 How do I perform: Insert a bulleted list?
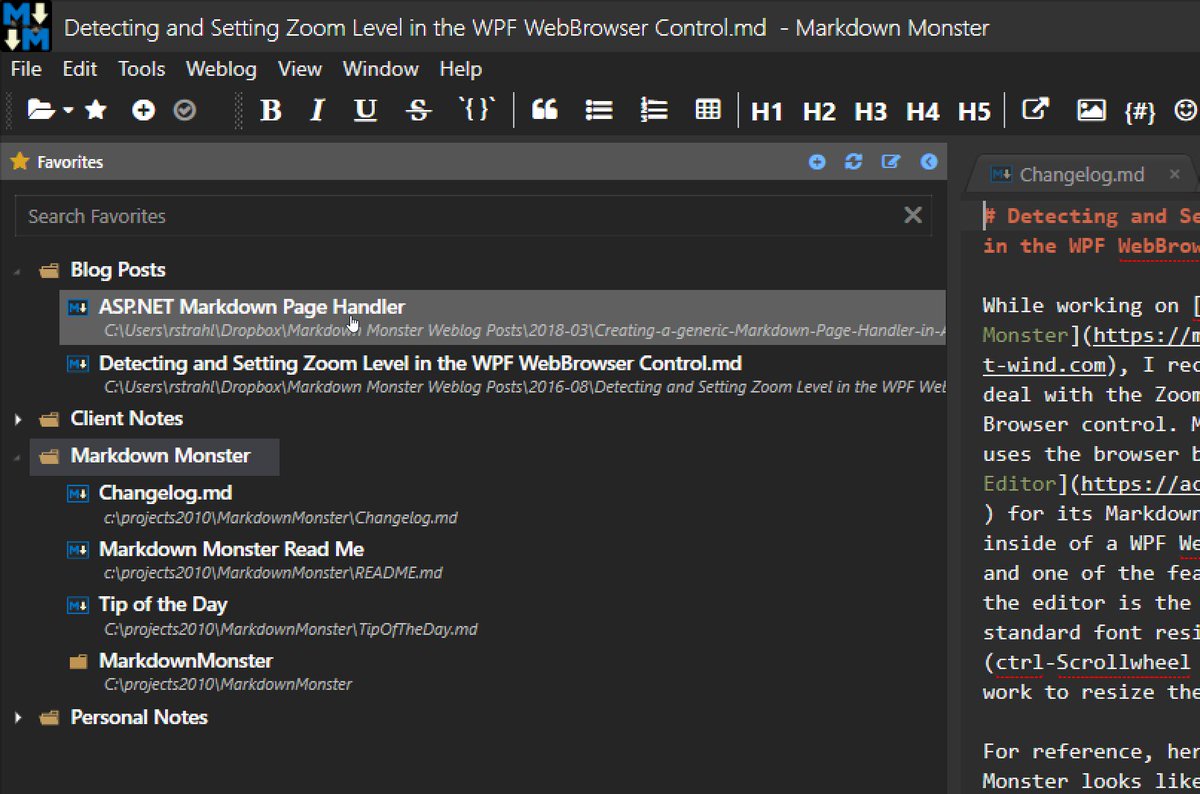[x=599, y=110]
